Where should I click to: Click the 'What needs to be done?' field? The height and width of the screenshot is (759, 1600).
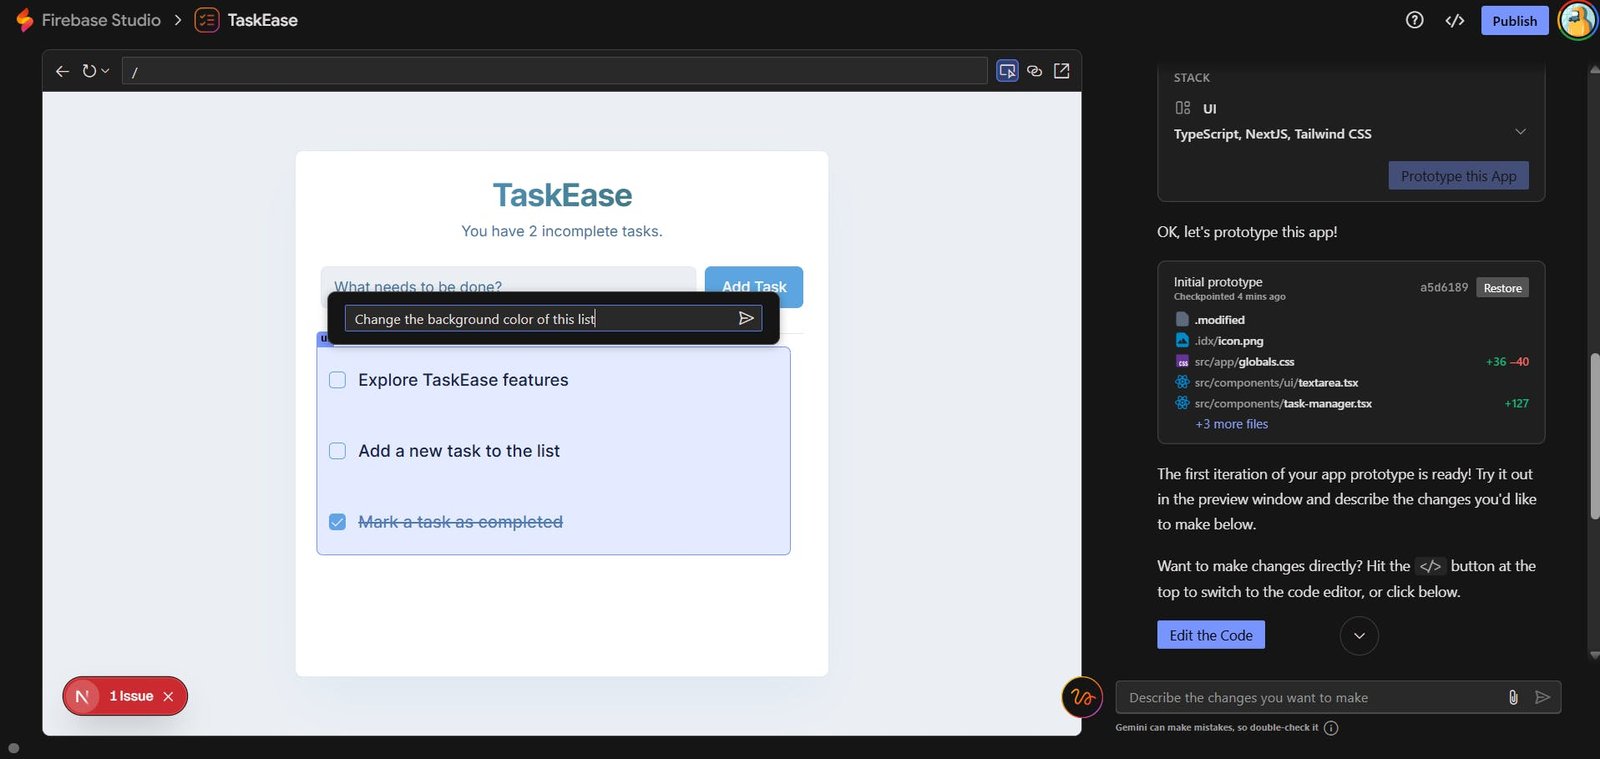coord(508,279)
